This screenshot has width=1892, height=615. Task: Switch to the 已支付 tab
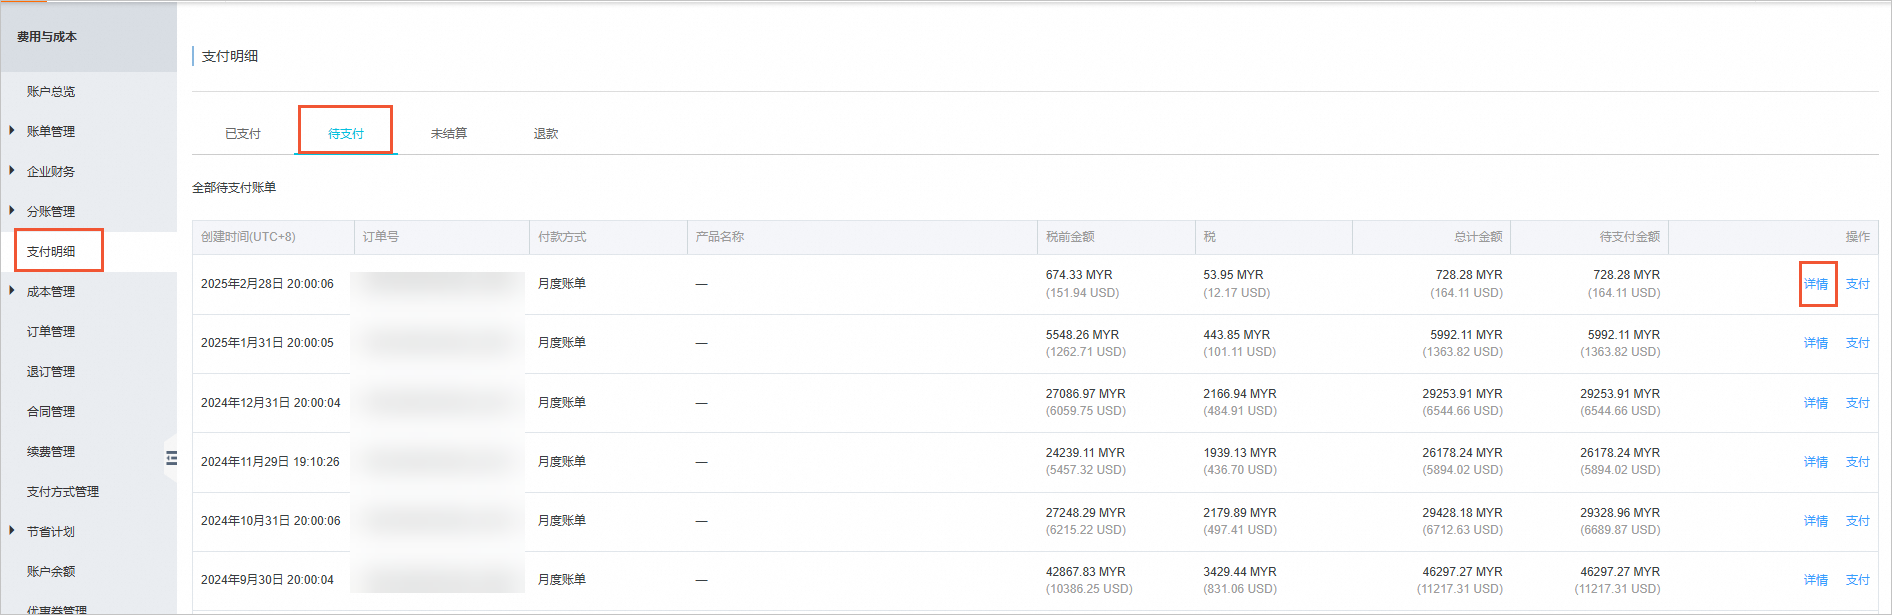(243, 134)
